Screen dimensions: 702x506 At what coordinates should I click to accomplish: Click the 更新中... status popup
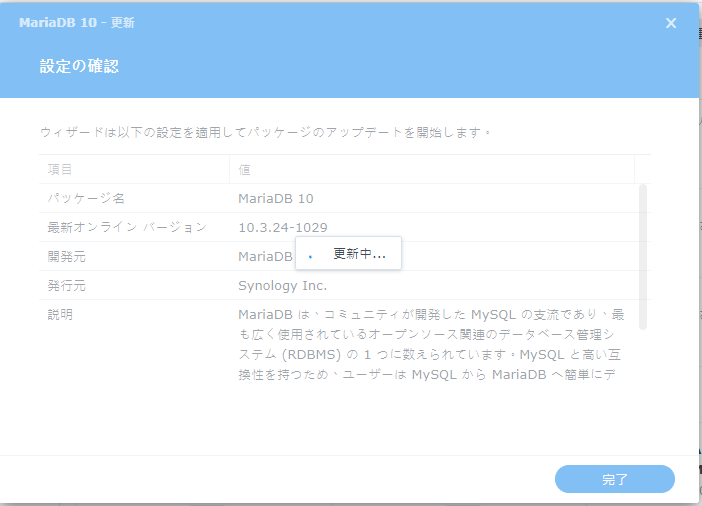(348, 253)
